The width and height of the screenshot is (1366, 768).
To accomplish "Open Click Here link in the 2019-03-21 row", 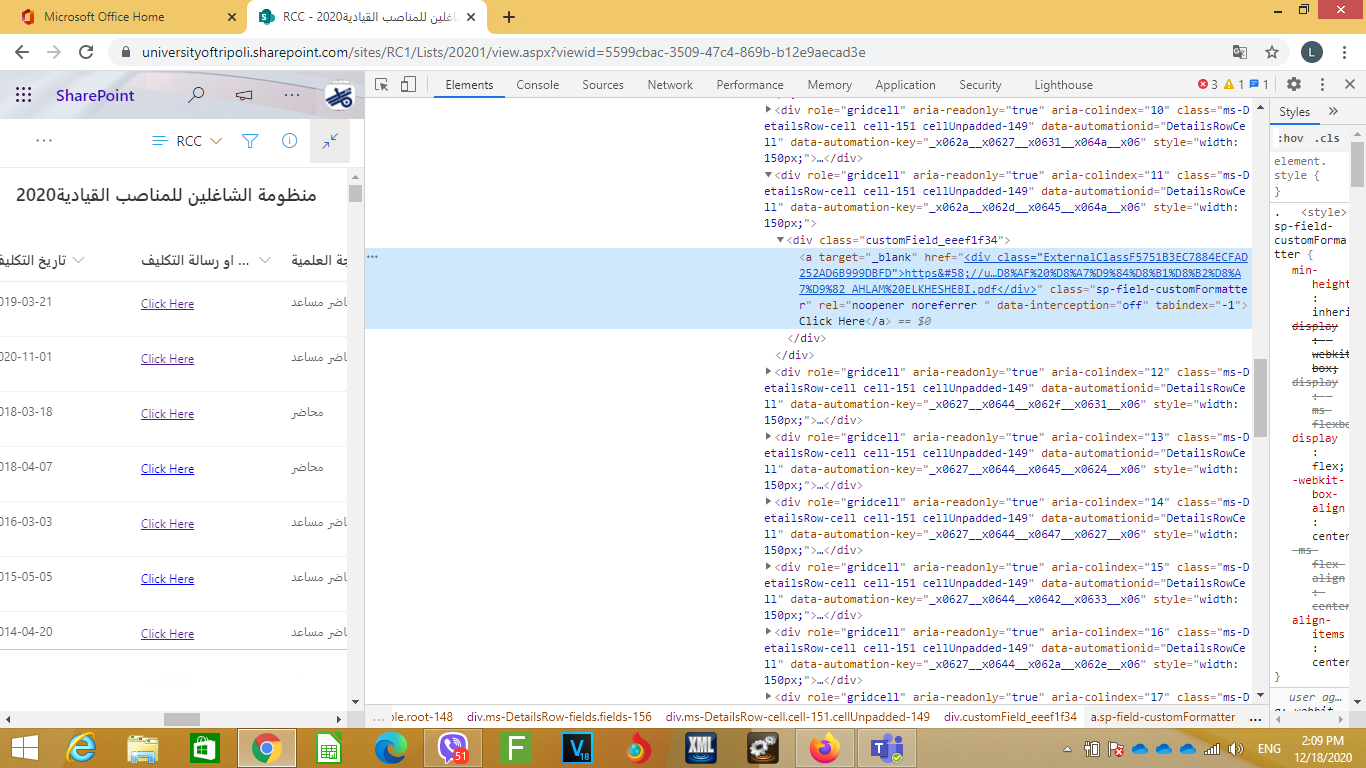I will (x=167, y=304).
